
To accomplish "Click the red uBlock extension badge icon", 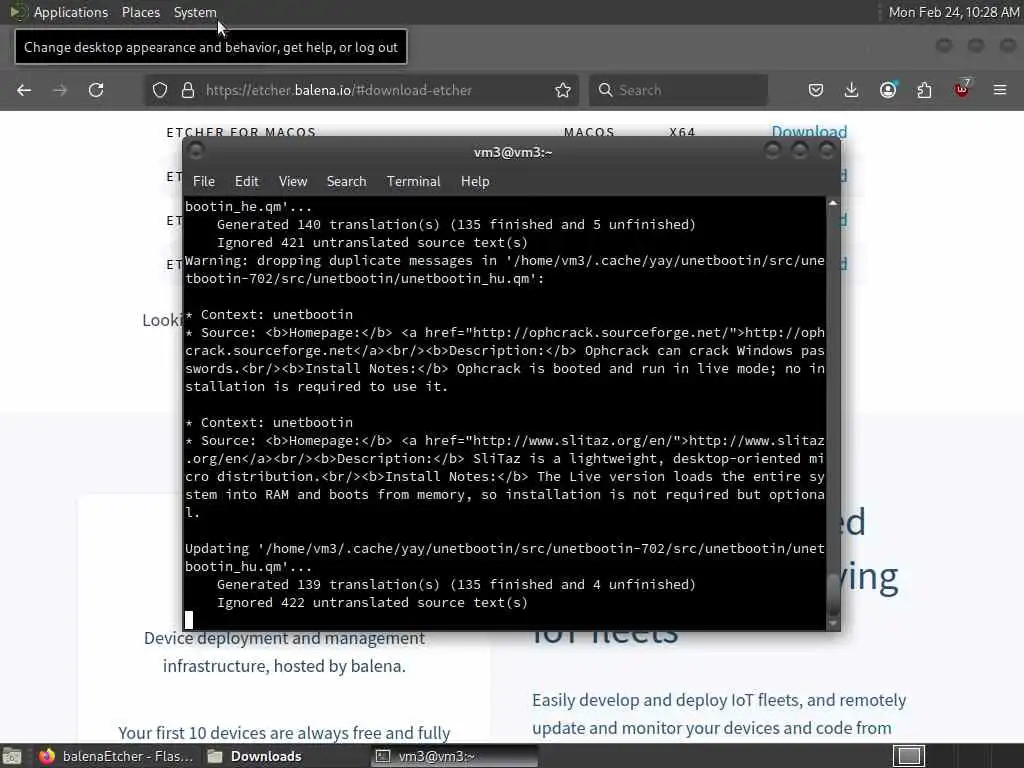I will [962, 89].
